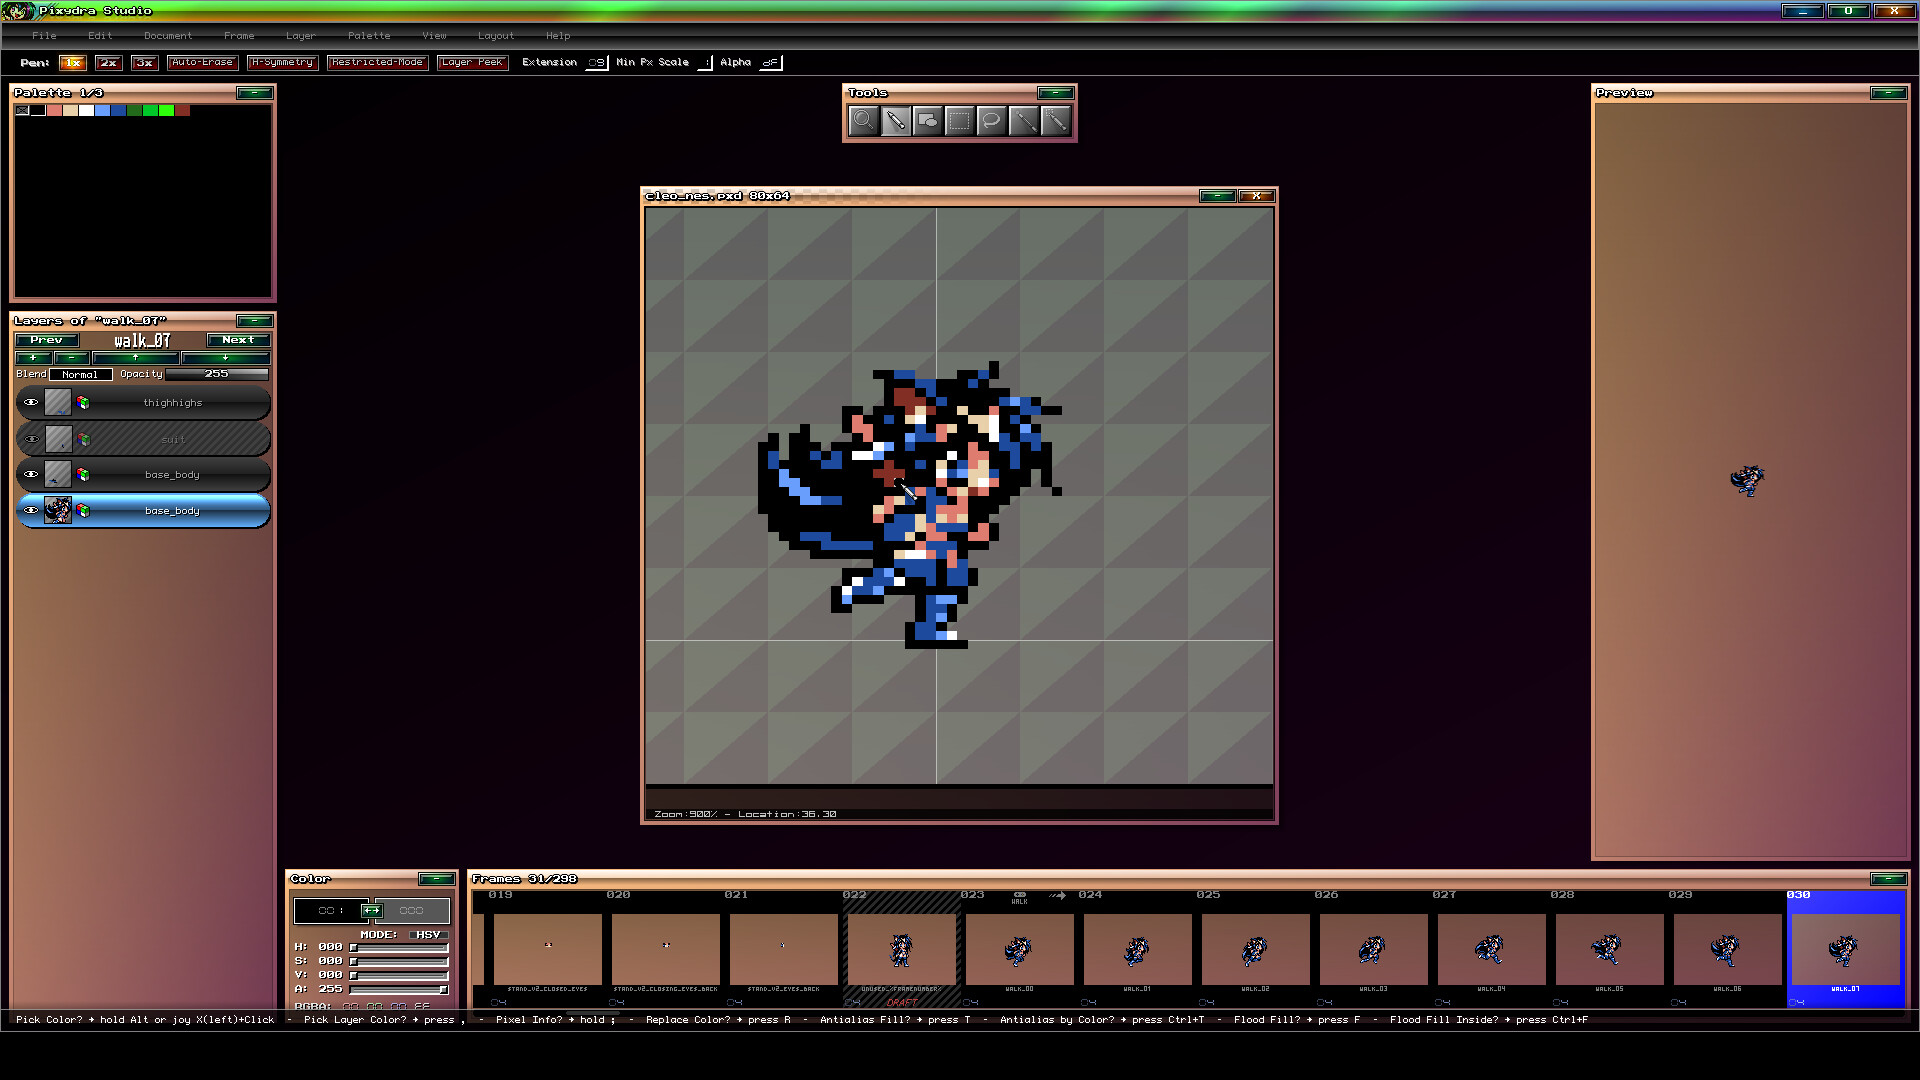Toggle visibility of selected base_body layer
The width and height of the screenshot is (1920, 1080).
[31, 511]
